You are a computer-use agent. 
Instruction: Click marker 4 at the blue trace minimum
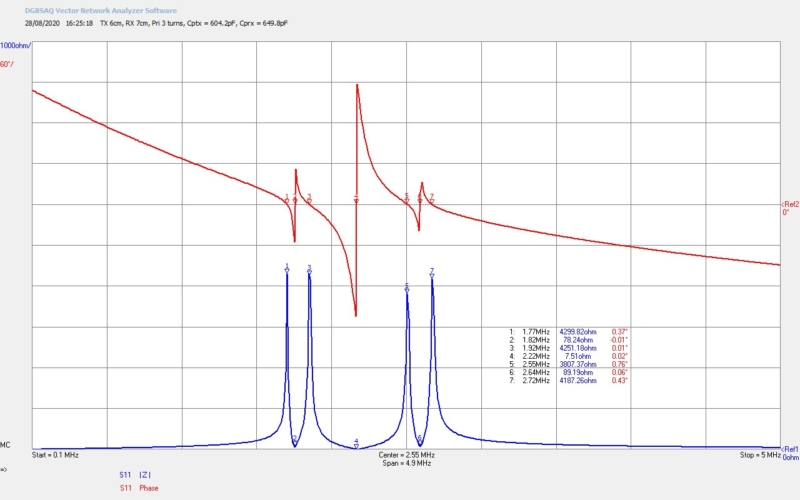point(356,442)
